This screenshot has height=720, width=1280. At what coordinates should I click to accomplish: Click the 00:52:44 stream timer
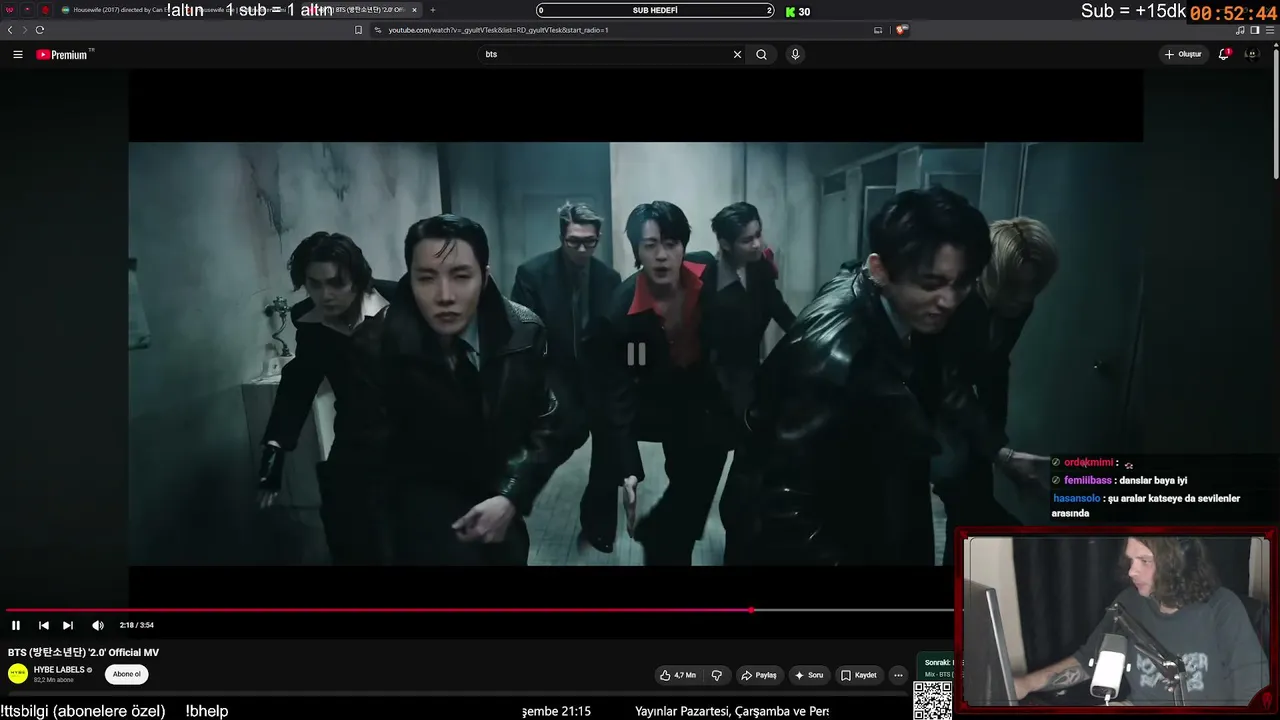coord(1233,13)
